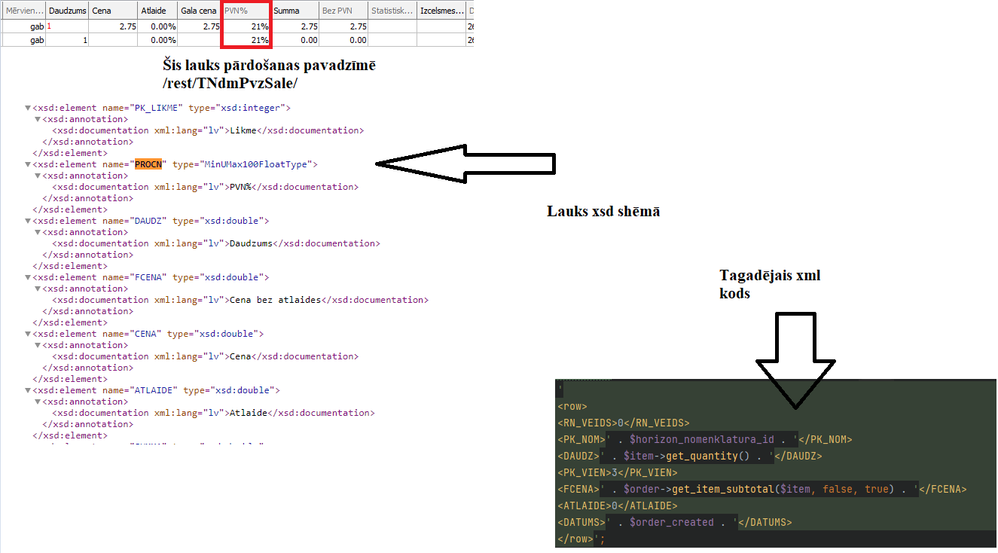Sort by the Mērvien... column header

24,11
